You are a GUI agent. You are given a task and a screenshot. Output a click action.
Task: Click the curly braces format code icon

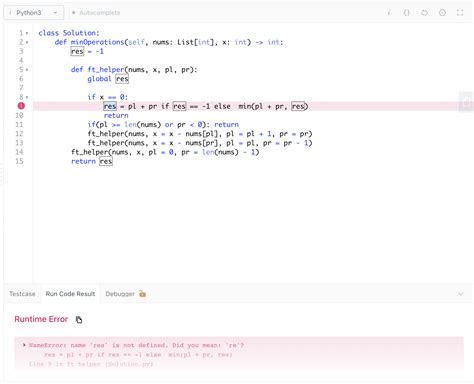(406, 13)
